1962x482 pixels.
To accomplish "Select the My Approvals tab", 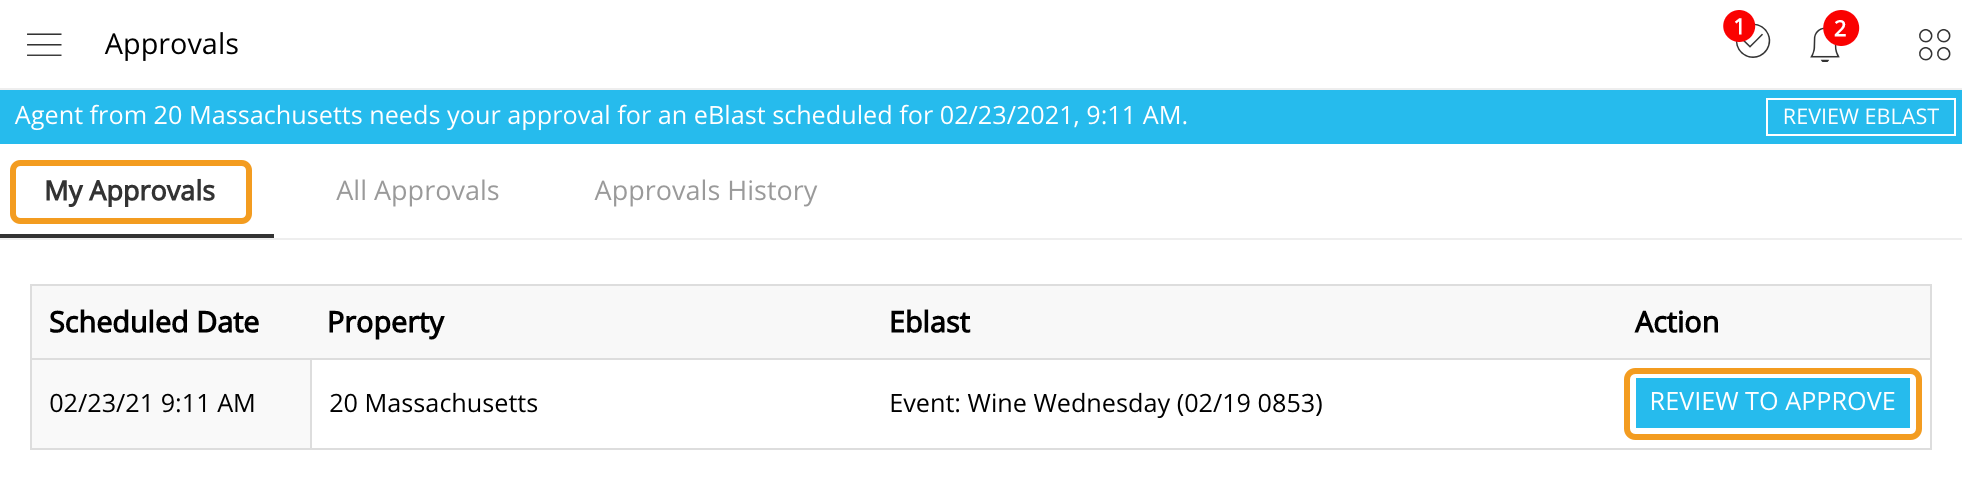I will pyautogui.click(x=130, y=191).
